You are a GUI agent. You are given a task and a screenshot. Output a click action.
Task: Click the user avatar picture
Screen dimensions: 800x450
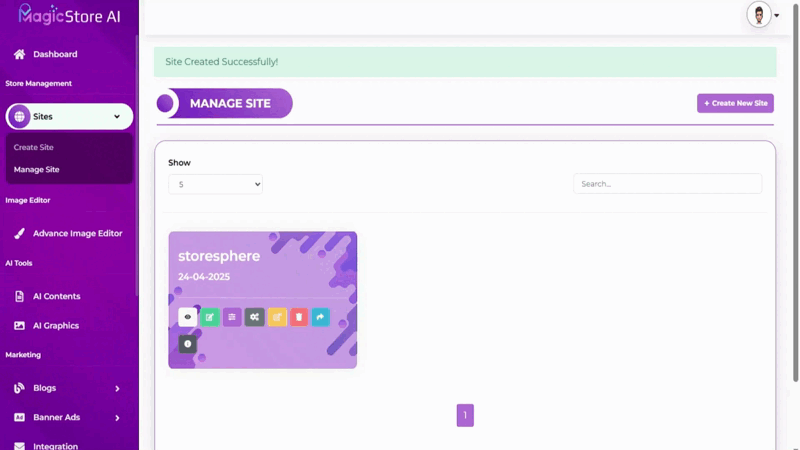click(759, 15)
